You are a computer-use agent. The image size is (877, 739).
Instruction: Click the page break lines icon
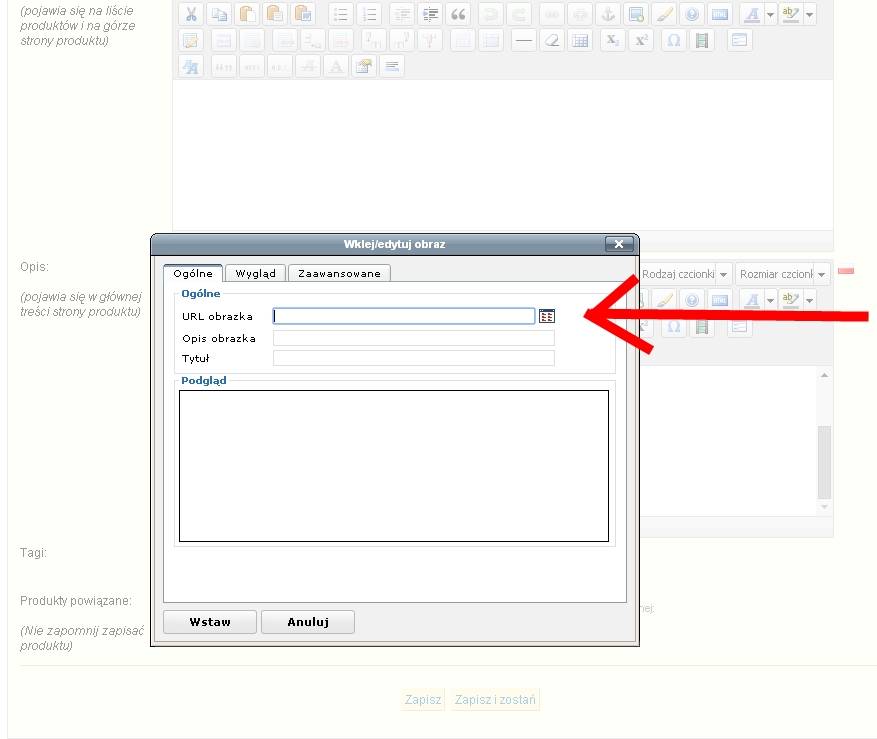pos(392,67)
